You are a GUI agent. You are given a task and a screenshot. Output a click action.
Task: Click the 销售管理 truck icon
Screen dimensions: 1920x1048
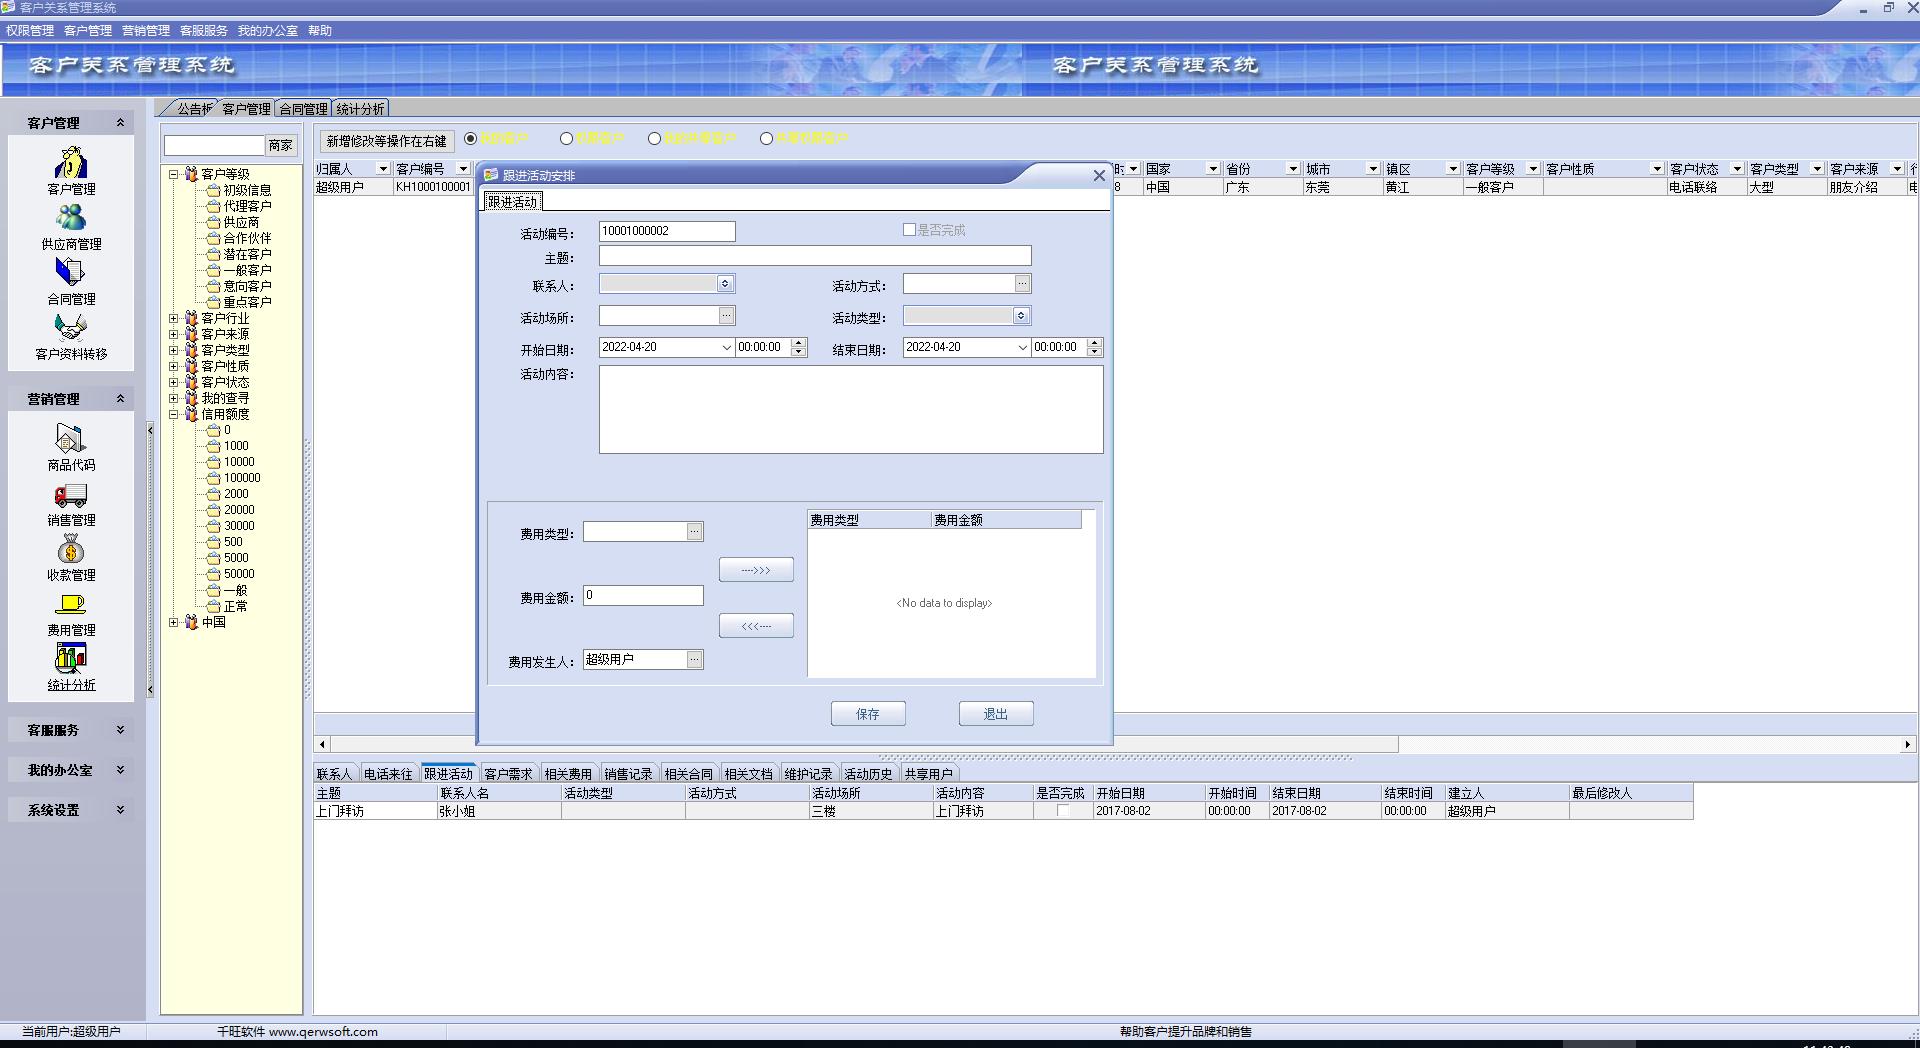(x=70, y=496)
